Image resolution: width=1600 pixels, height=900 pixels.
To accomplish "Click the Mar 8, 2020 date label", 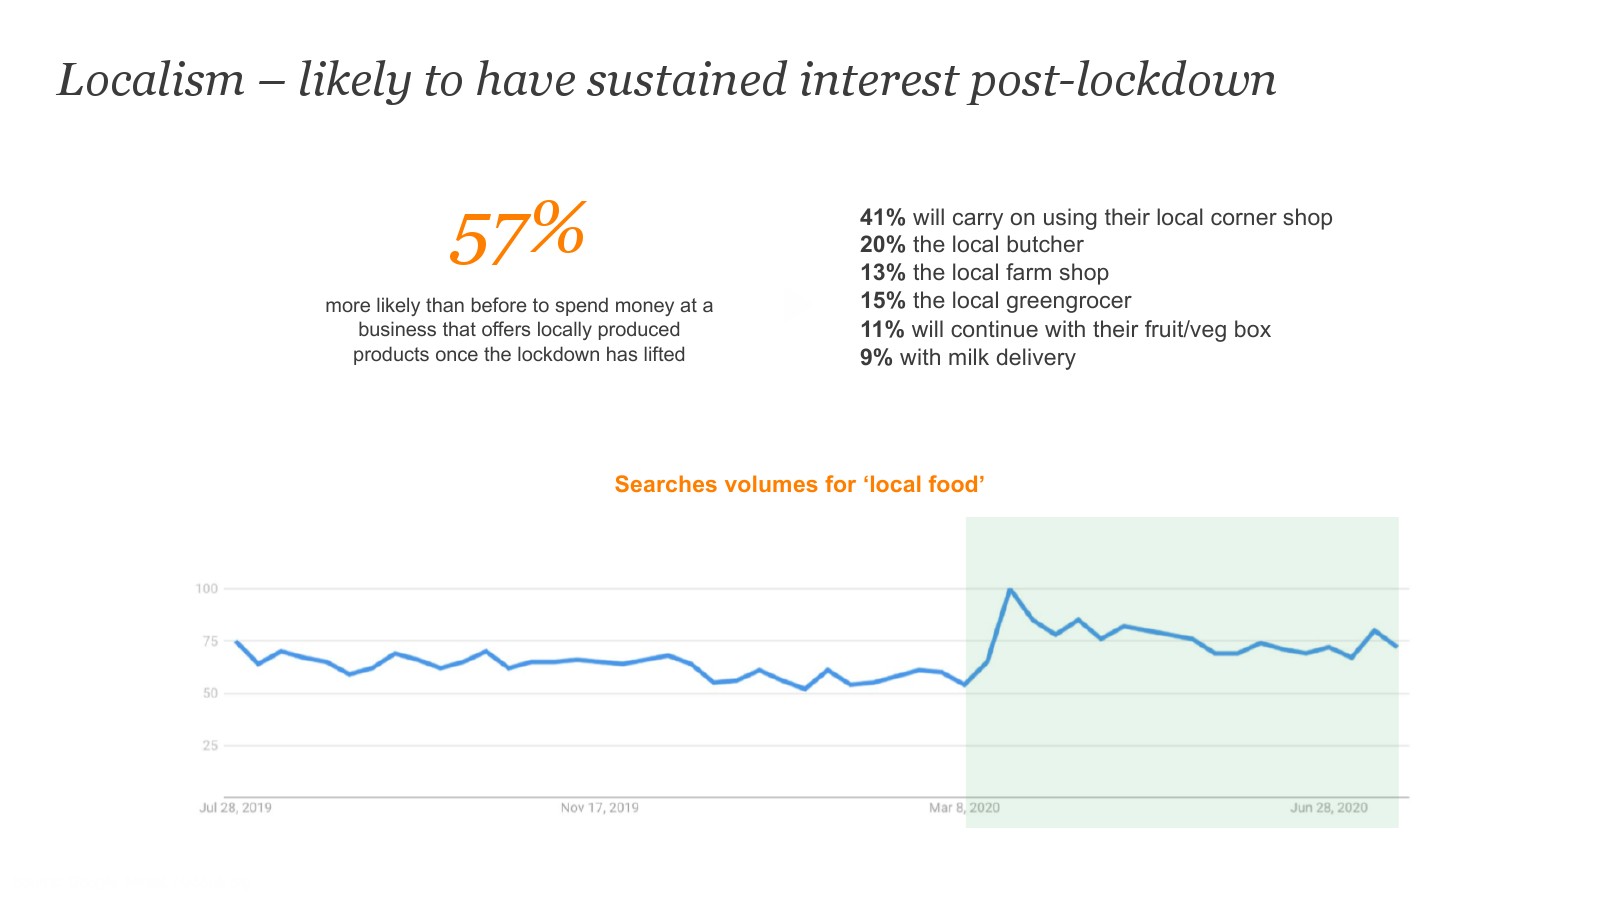I will click(964, 808).
